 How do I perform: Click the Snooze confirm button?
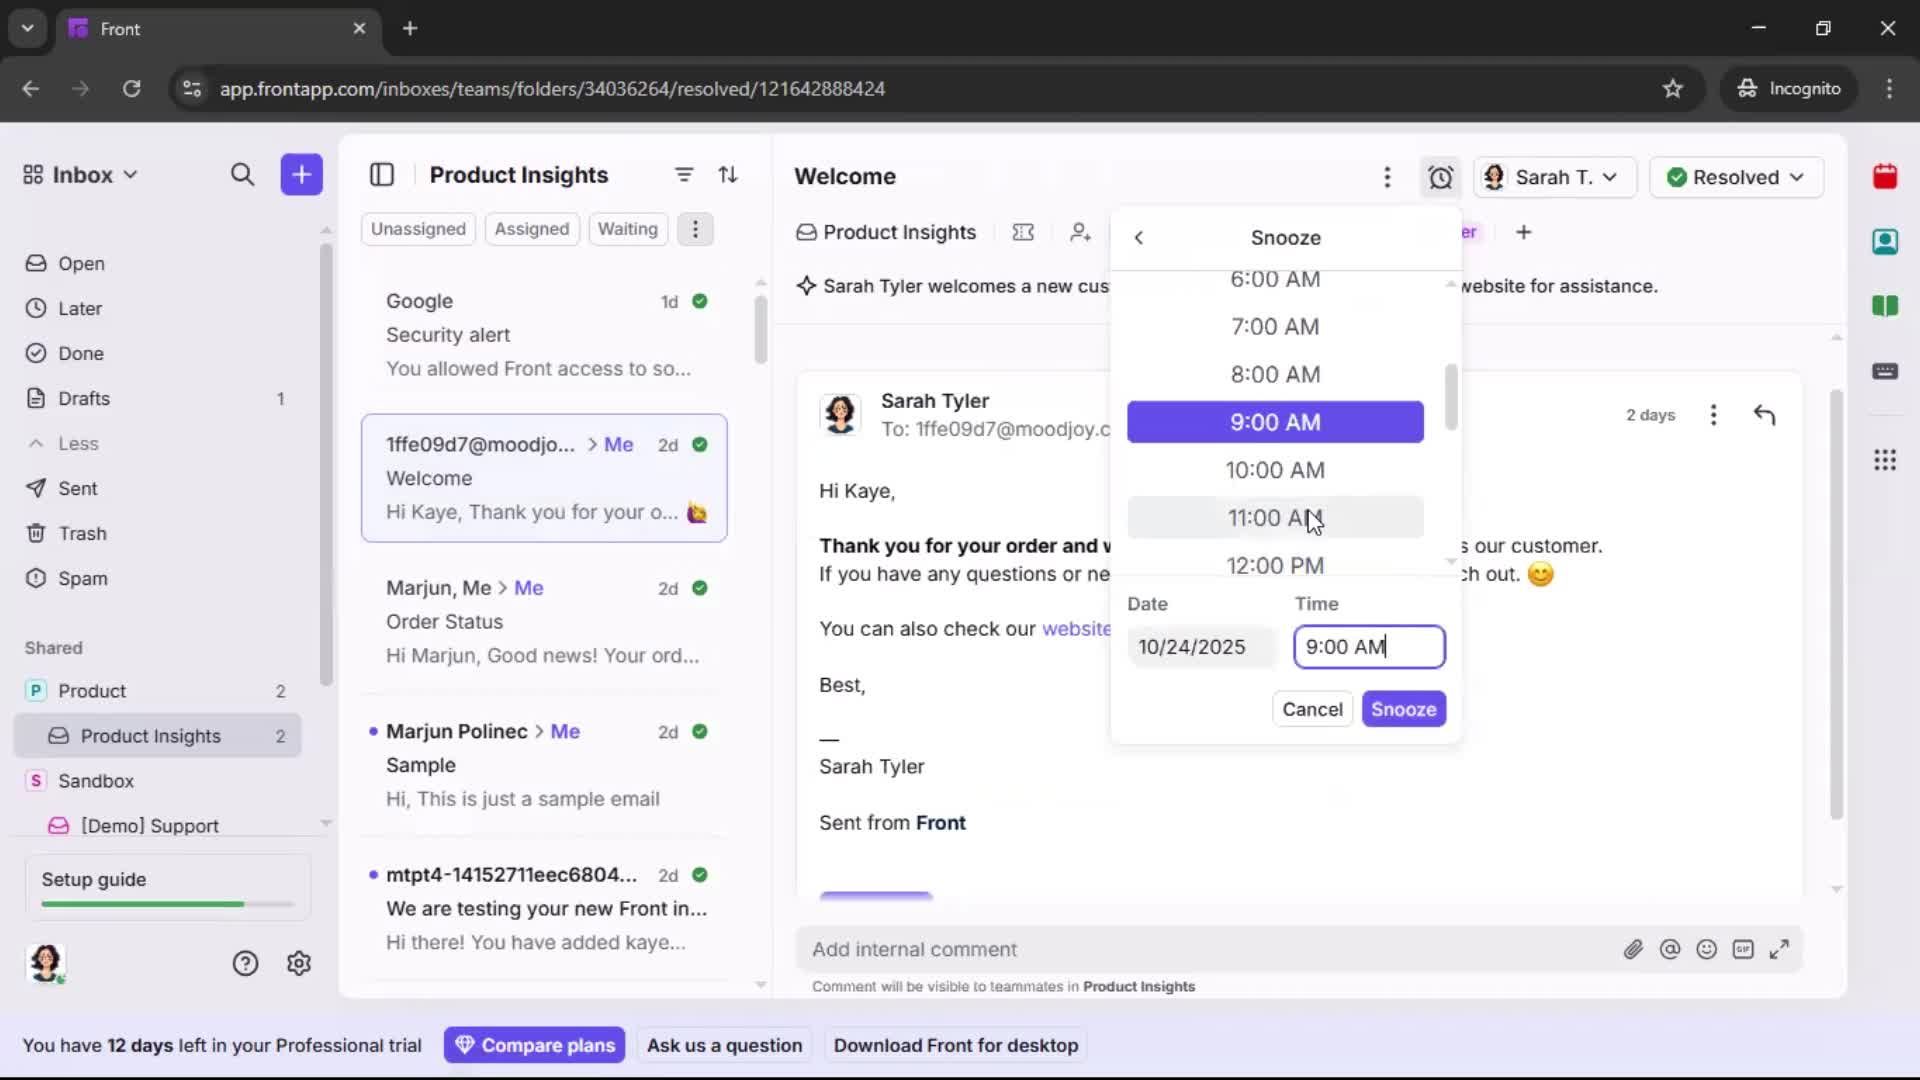pyautogui.click(x=1403, y=709)
